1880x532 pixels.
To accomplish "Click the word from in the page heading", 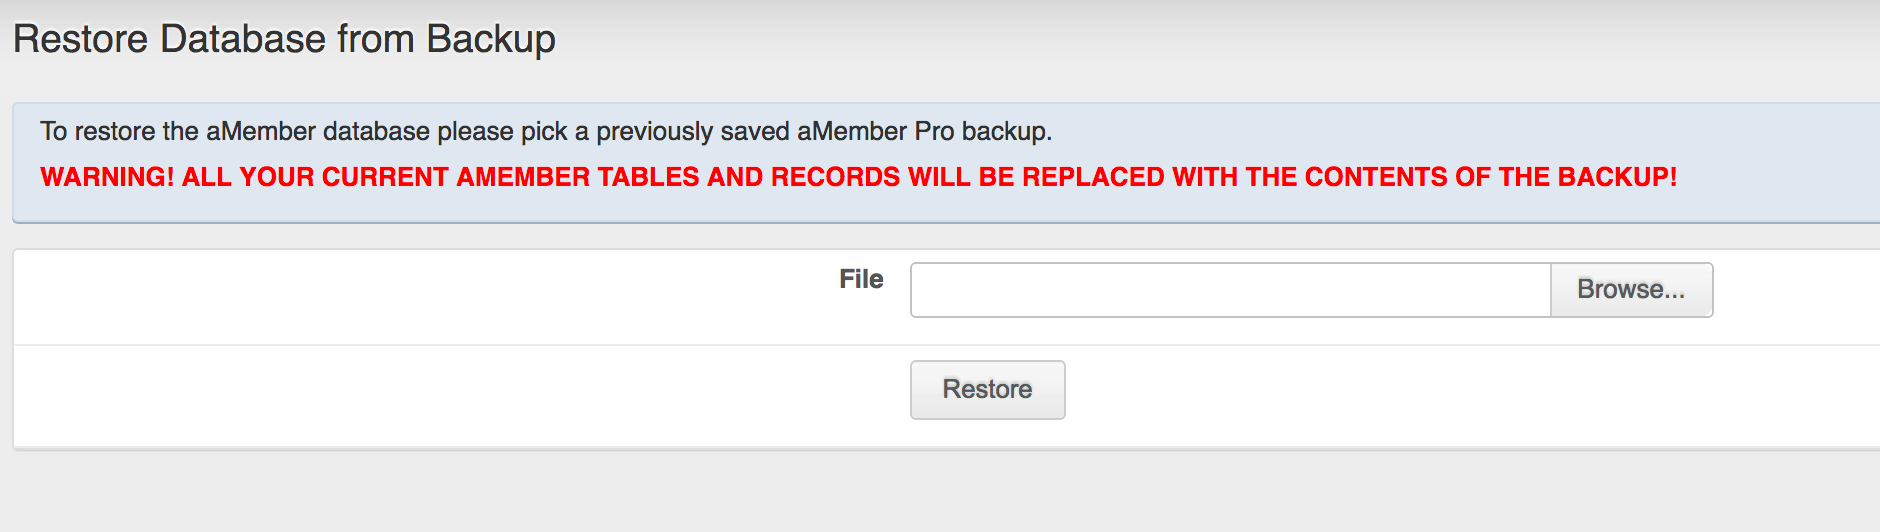I will (x=376, y=40).
